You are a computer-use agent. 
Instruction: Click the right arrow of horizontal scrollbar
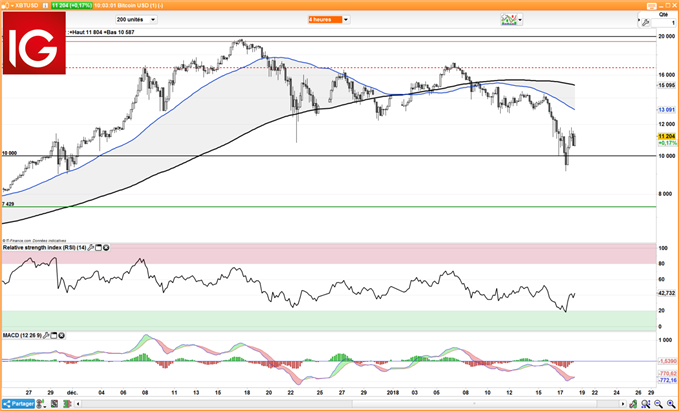click(623, 404)
